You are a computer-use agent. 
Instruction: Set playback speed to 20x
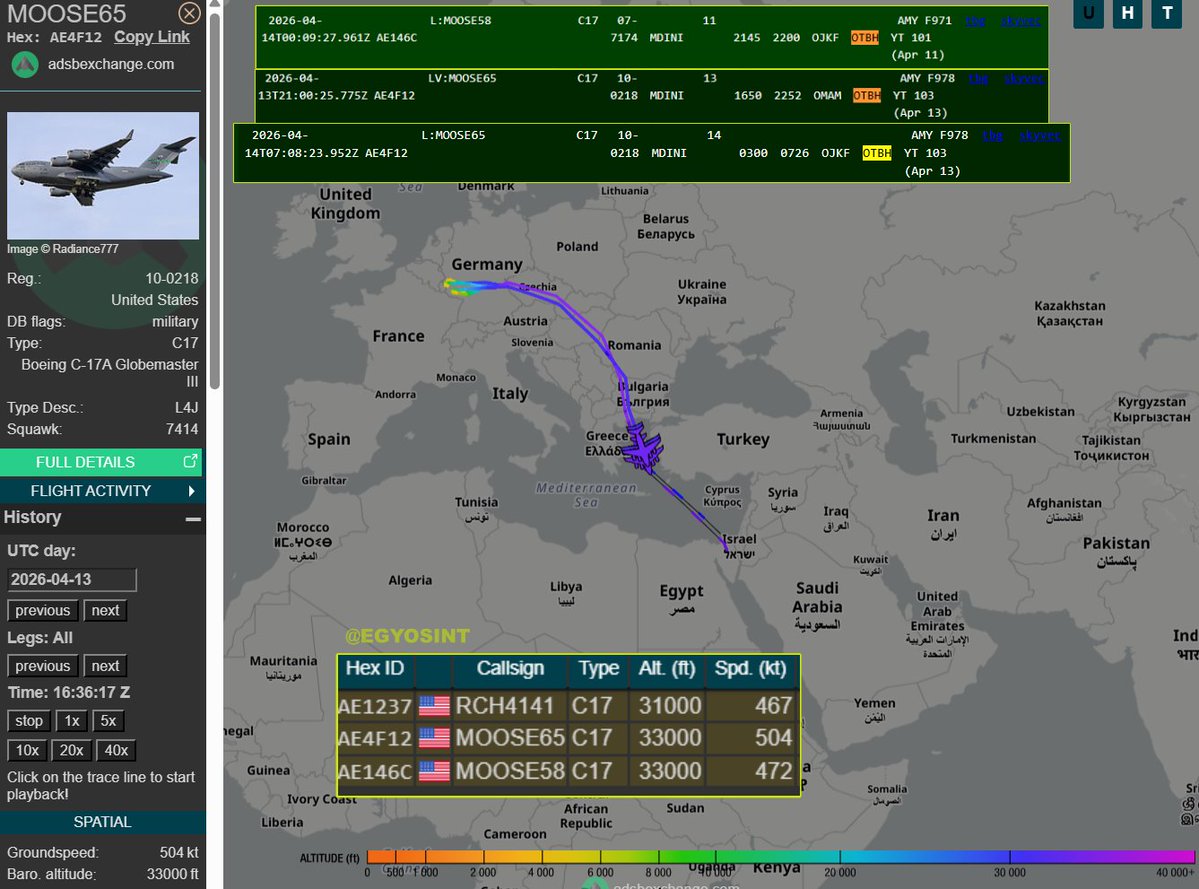point(72,751)
